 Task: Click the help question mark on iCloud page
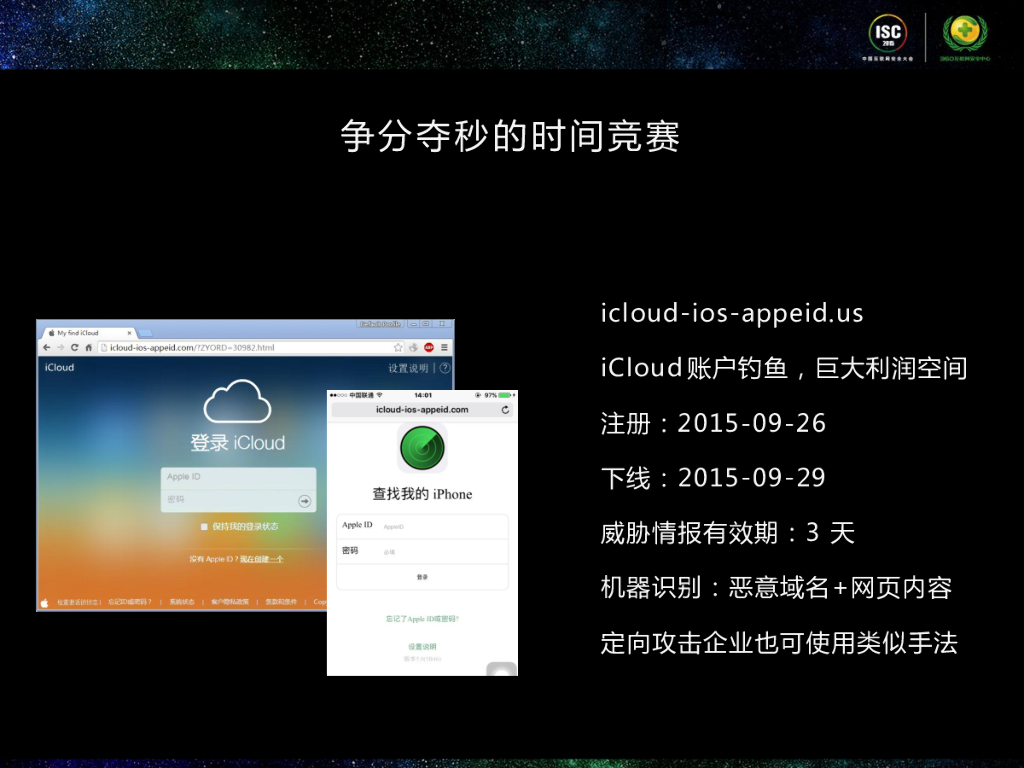(445, 368)
